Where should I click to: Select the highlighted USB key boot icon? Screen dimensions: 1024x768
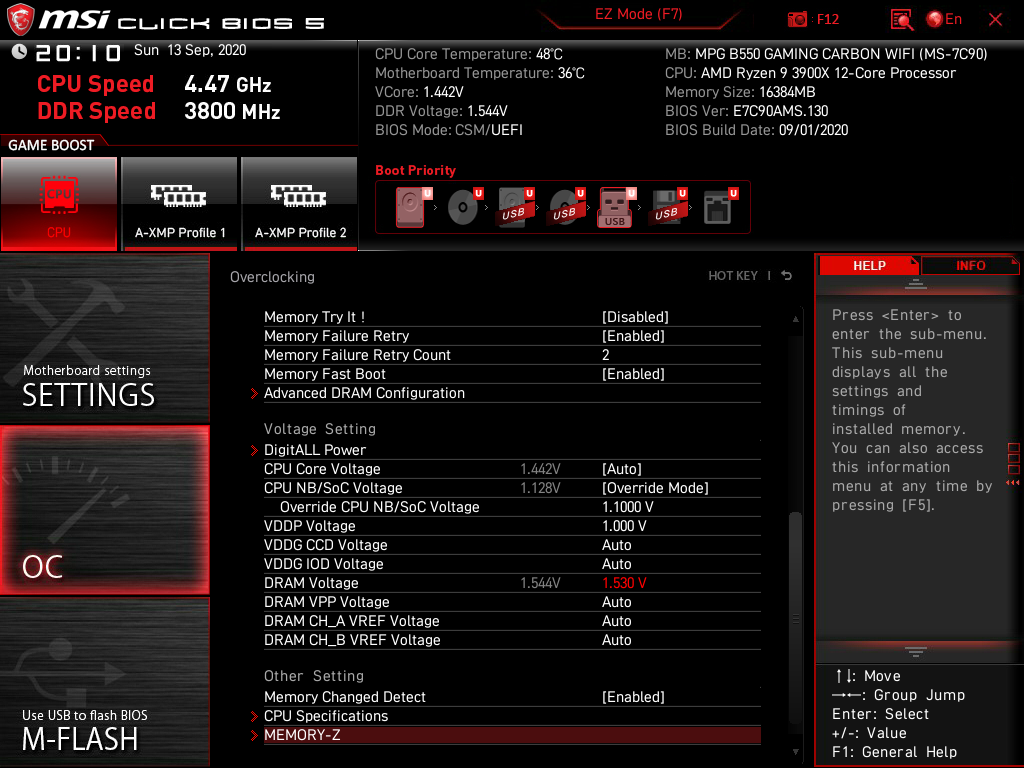617,207
